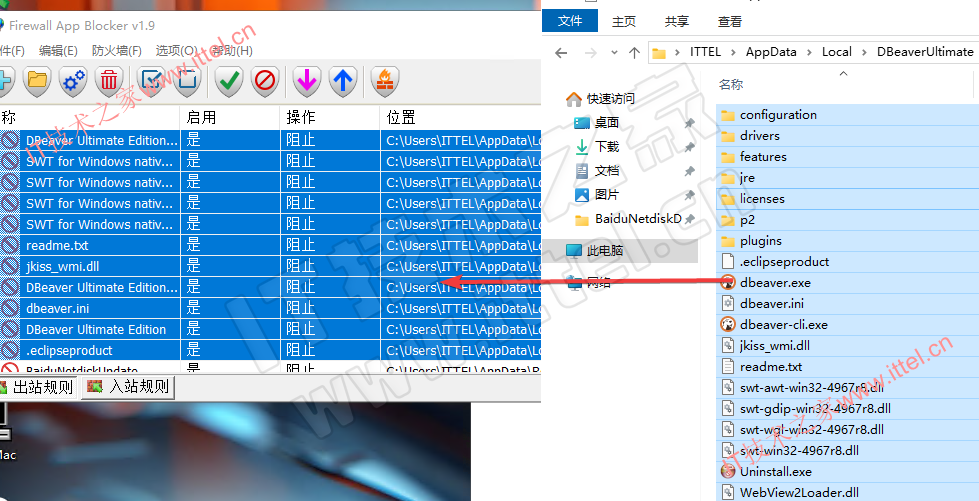The image size is (979, 501).
Task: Select the drivers folder
Action: click(x=759, y=136)
